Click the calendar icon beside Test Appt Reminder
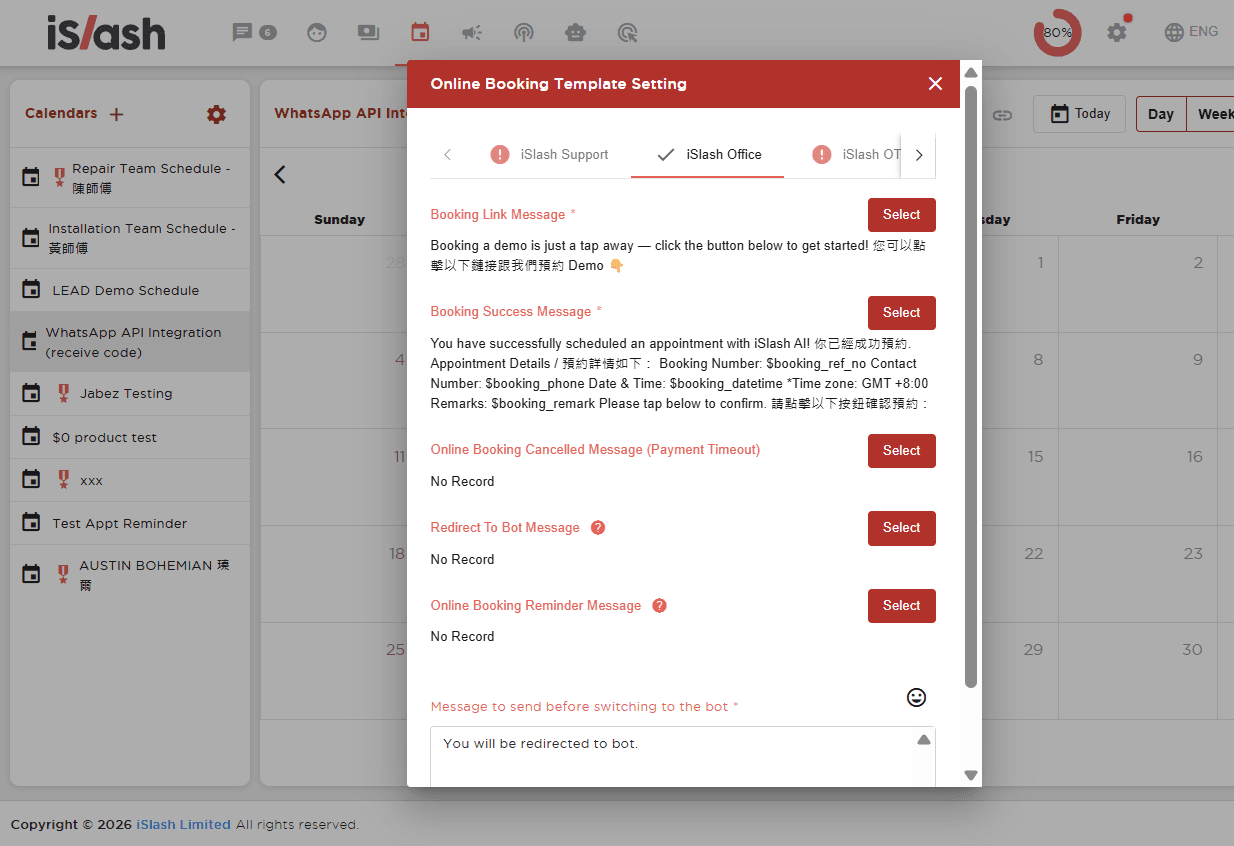Screen dimensions: 1234x846 pyautogui.click(x=31, y=523)
